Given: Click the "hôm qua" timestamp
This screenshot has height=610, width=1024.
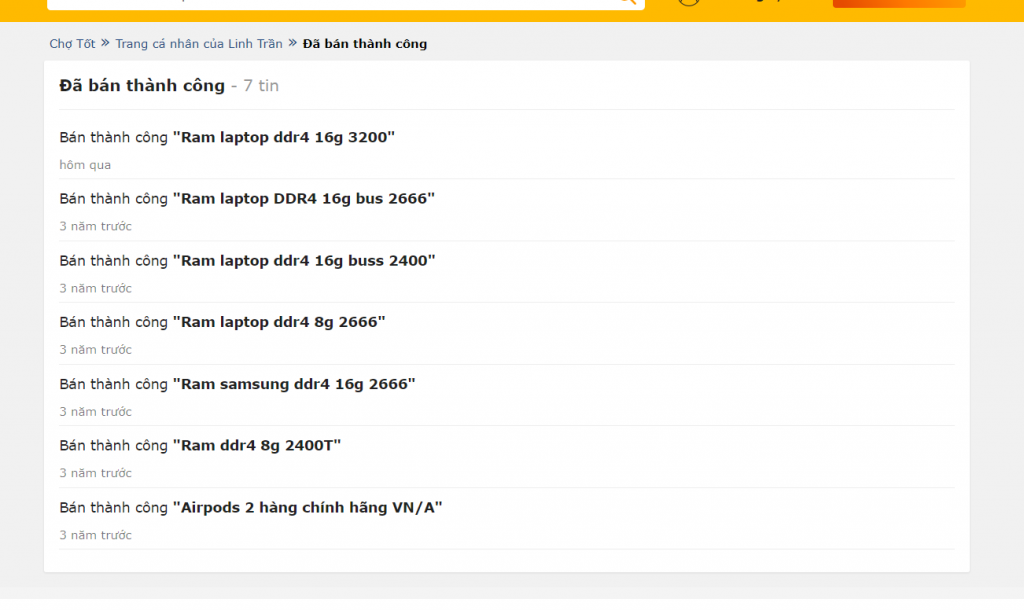Looking at the screenshot, I should 85,165.
